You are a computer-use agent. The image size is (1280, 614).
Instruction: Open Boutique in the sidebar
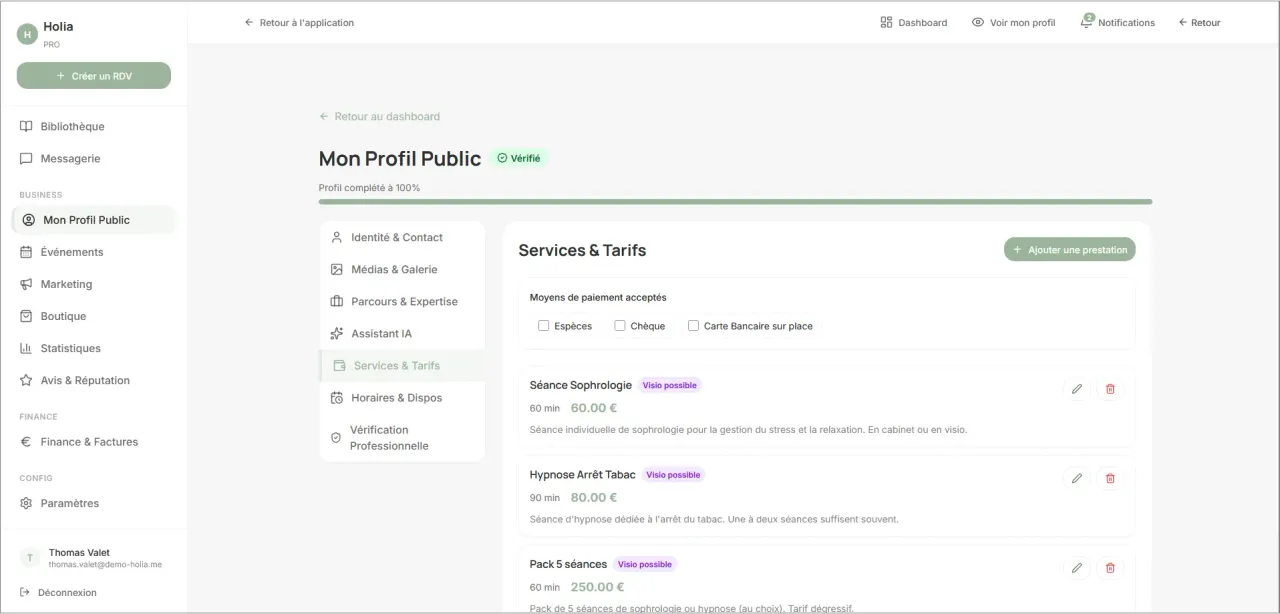(x=93, y=316)
